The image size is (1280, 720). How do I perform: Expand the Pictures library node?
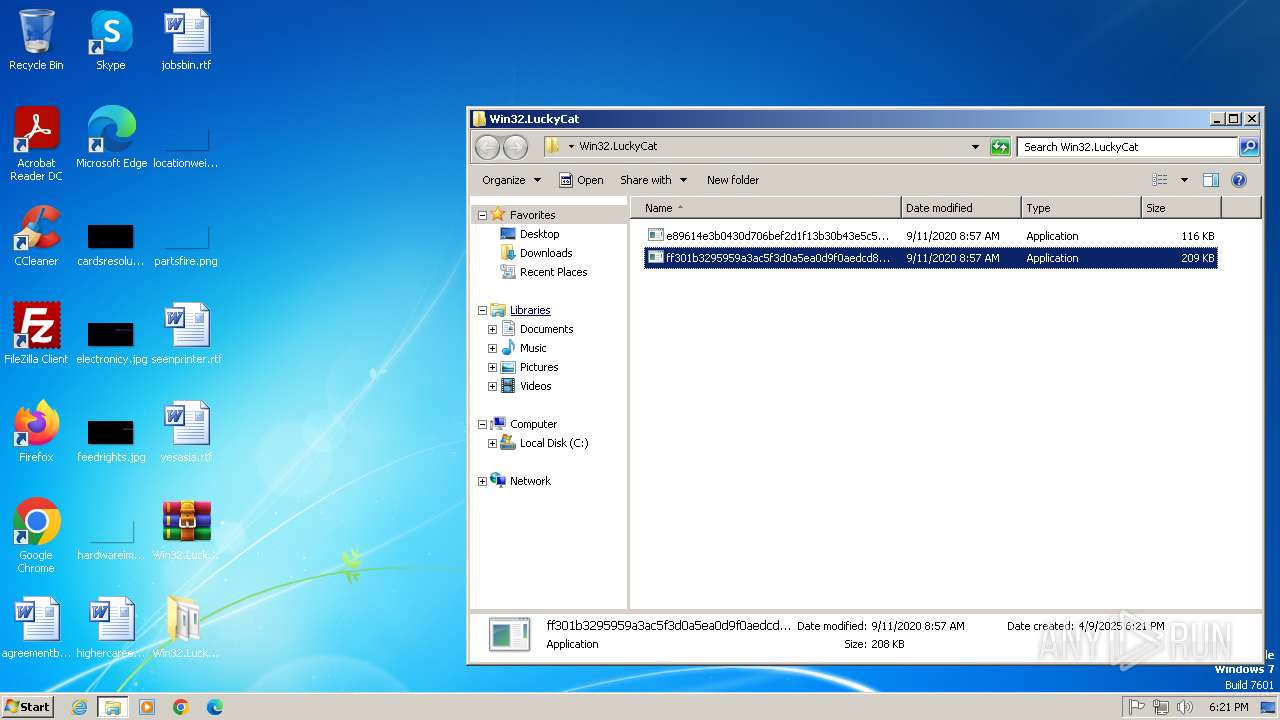coord(492,367)
